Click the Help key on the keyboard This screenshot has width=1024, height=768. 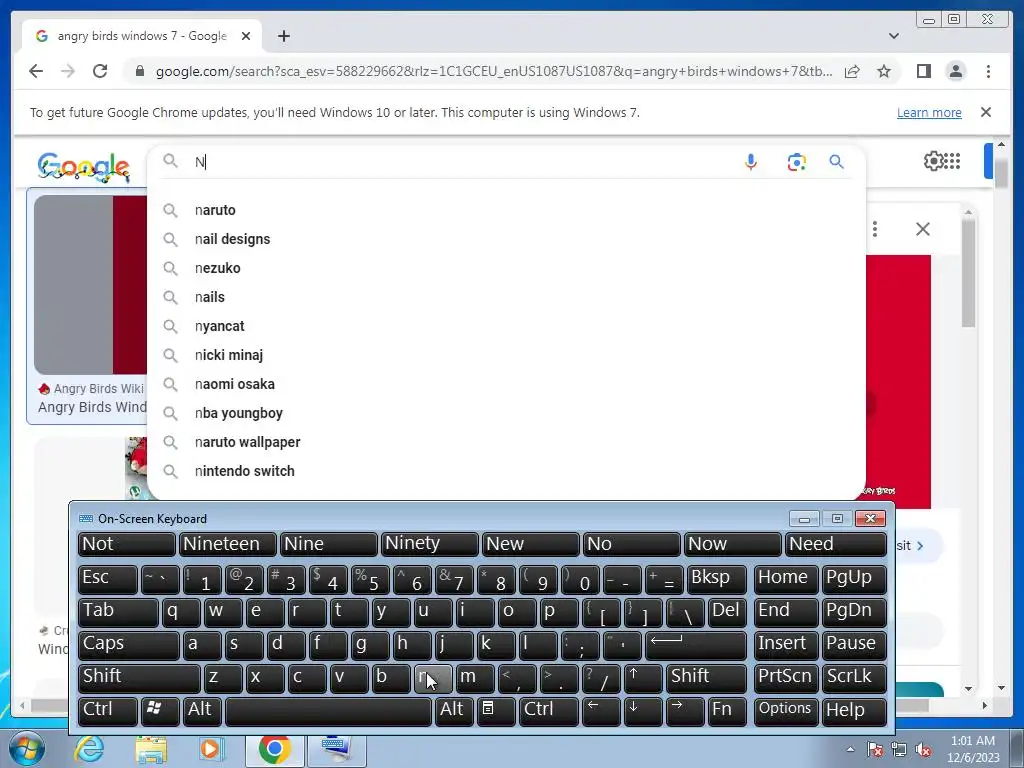point(854,711)
